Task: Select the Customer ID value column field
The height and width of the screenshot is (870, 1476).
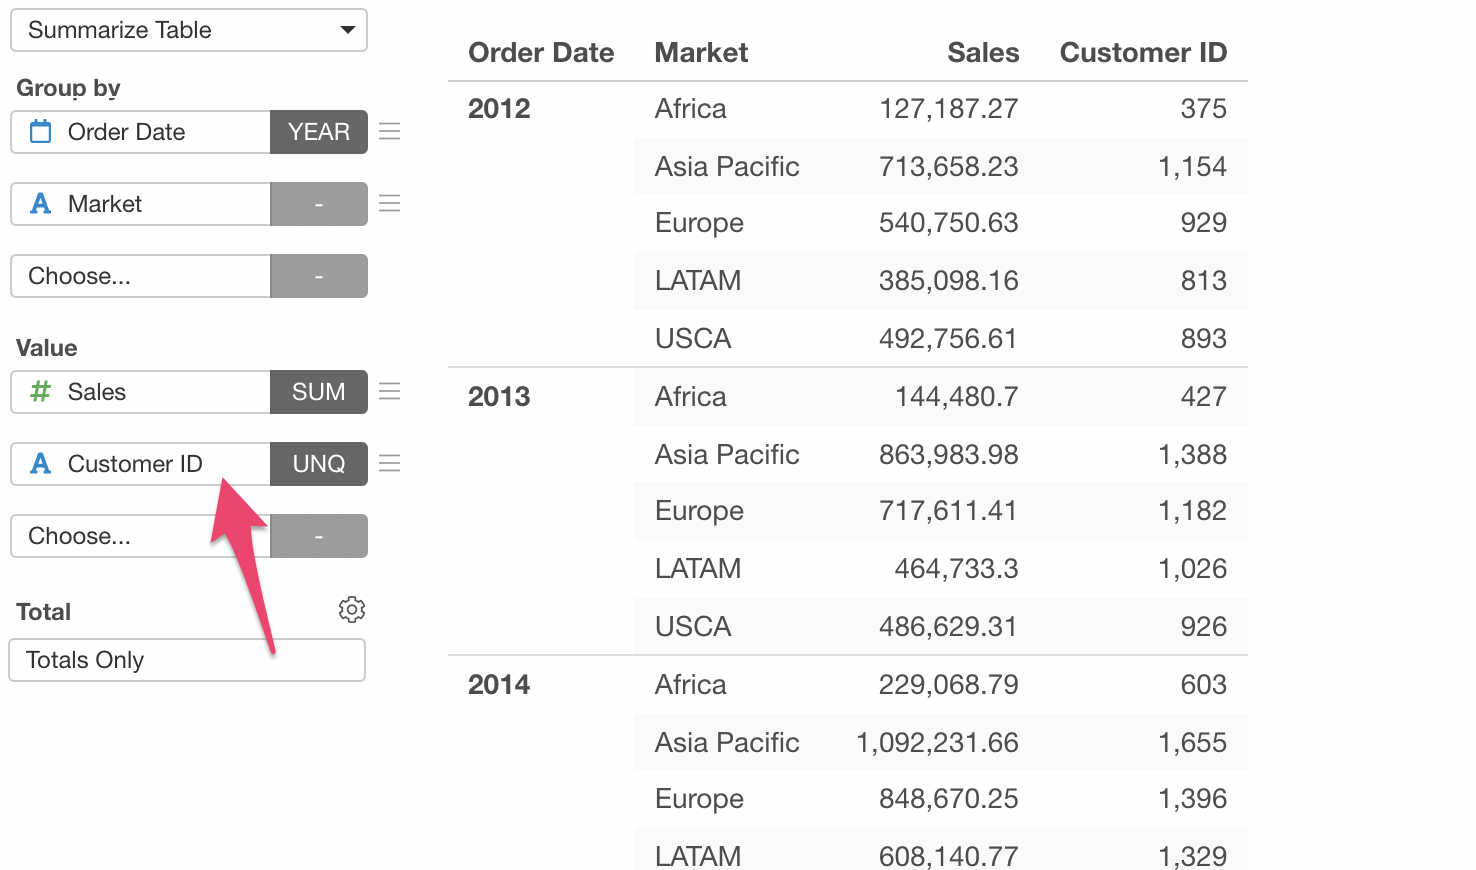Action: tap(140, 464)
